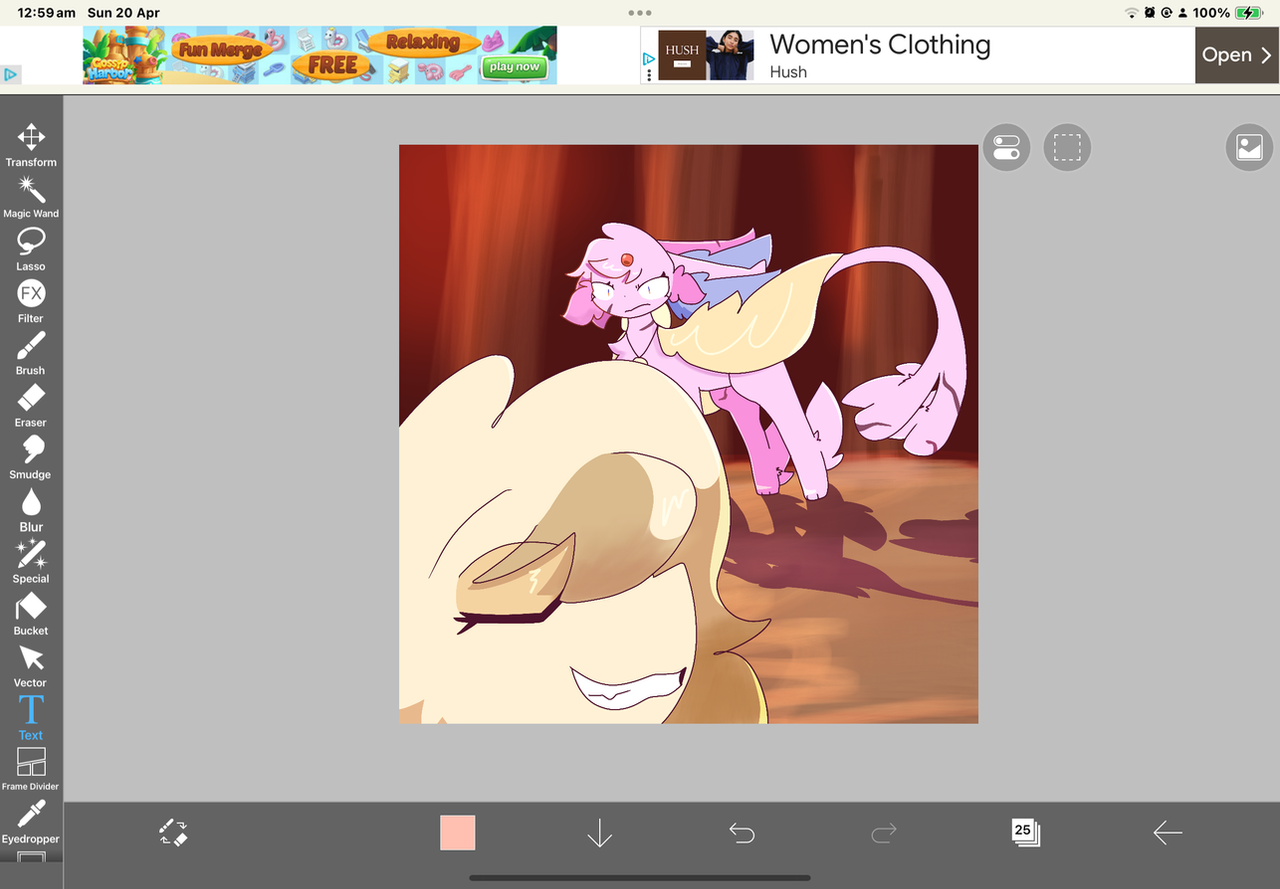Image resolution: width=1280 pixels, height=889 pixels.
Task: Click the Hush model thumbnail image
Action: pos(730,55)
